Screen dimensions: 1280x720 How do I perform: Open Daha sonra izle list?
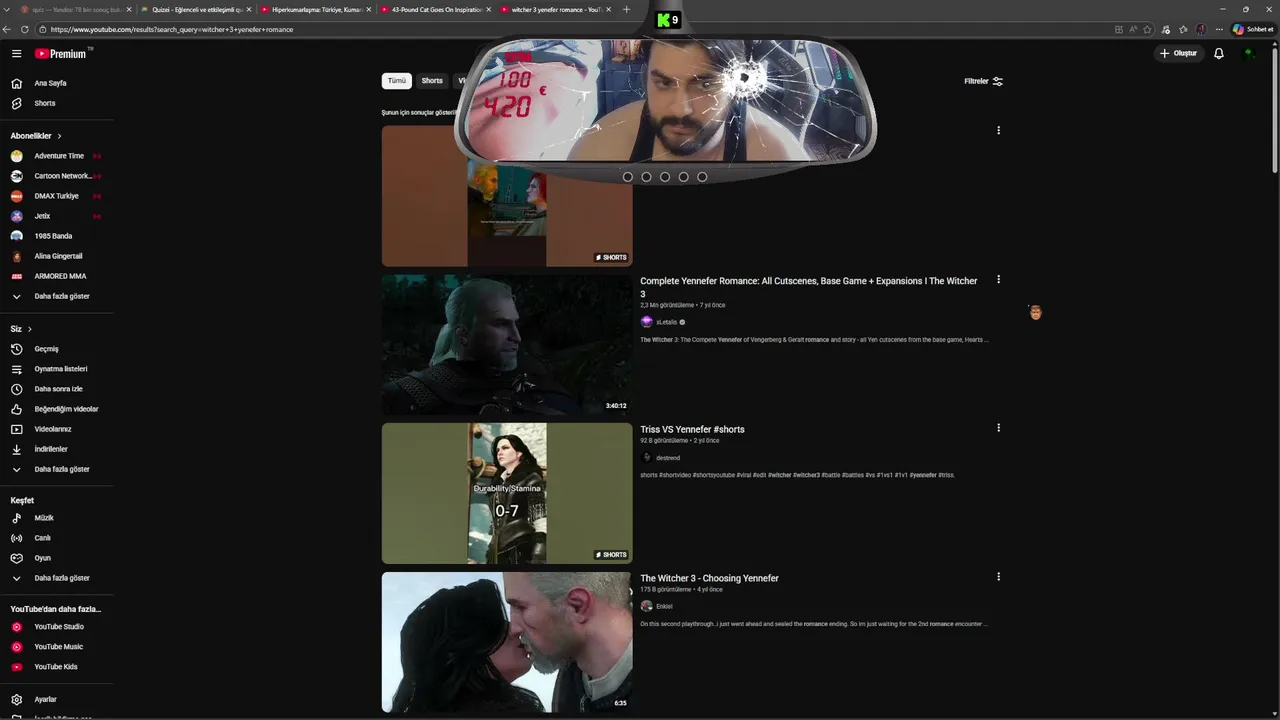tap(58, 389)
